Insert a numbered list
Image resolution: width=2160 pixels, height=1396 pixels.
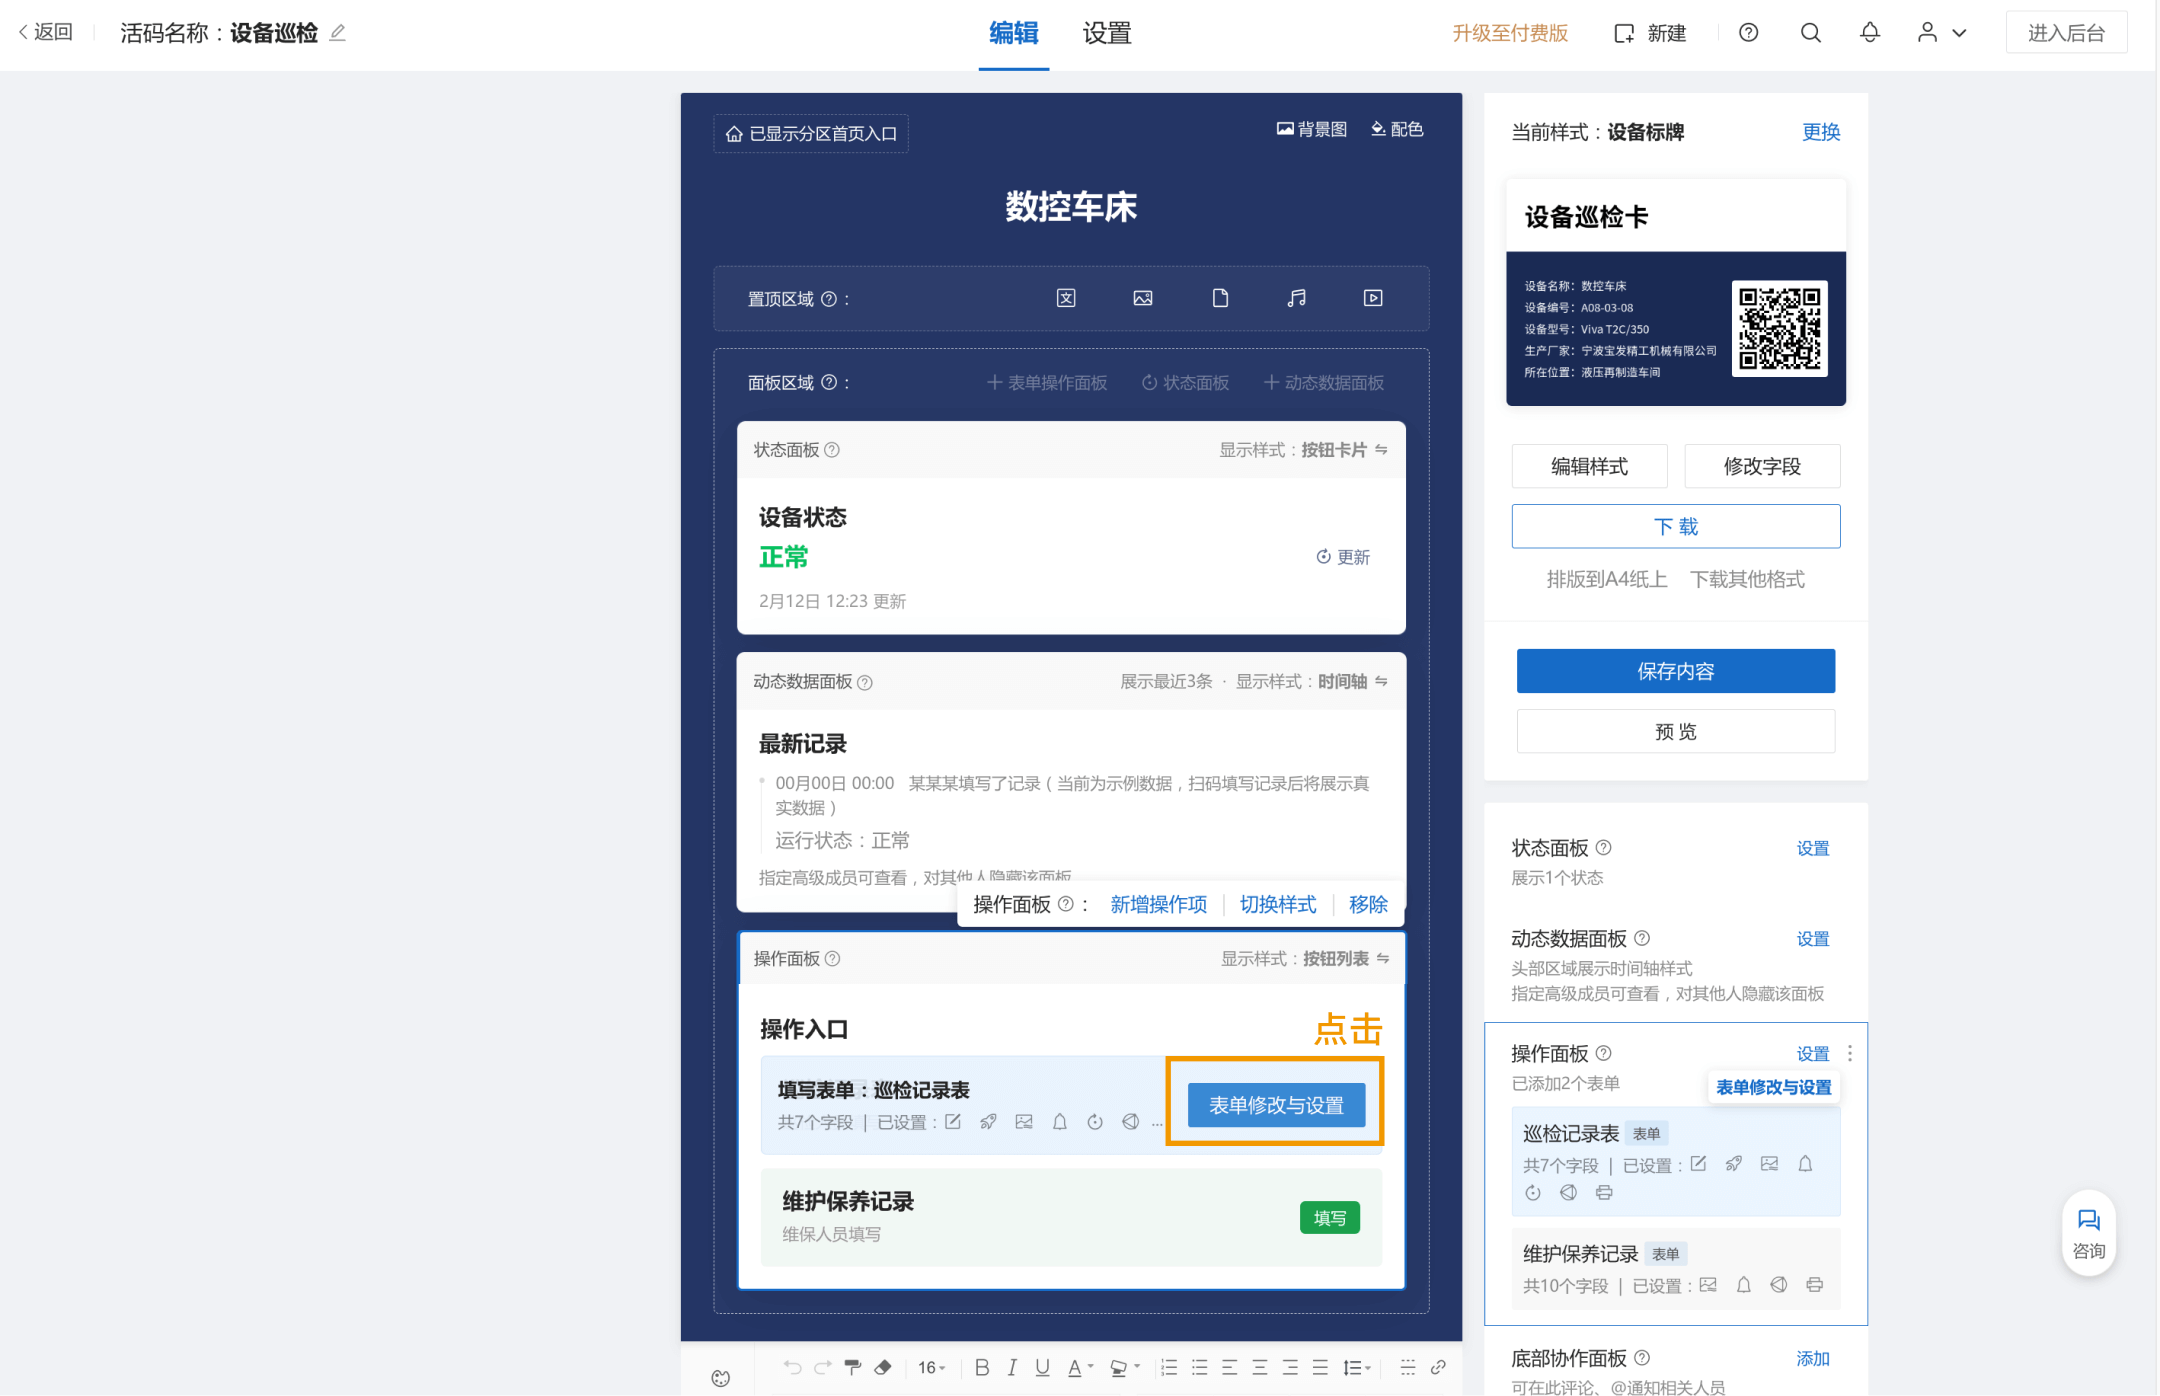click(1169, 1367)
